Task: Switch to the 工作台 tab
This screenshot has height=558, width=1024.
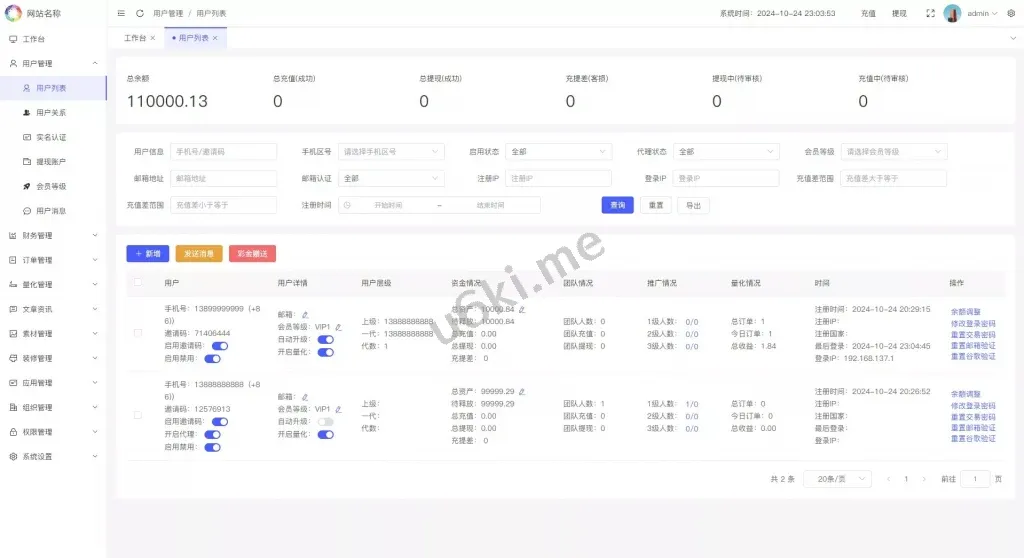Action: click(x=134, y=38)
